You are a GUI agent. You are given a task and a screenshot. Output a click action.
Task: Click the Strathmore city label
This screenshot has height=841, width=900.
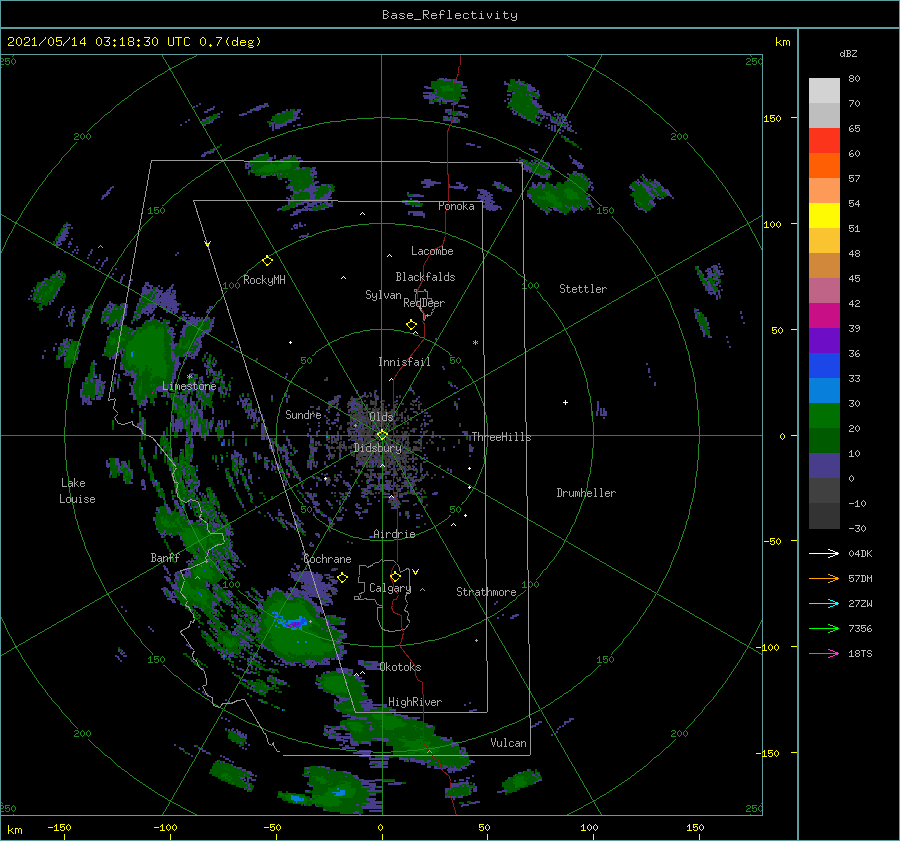[486, 592]
